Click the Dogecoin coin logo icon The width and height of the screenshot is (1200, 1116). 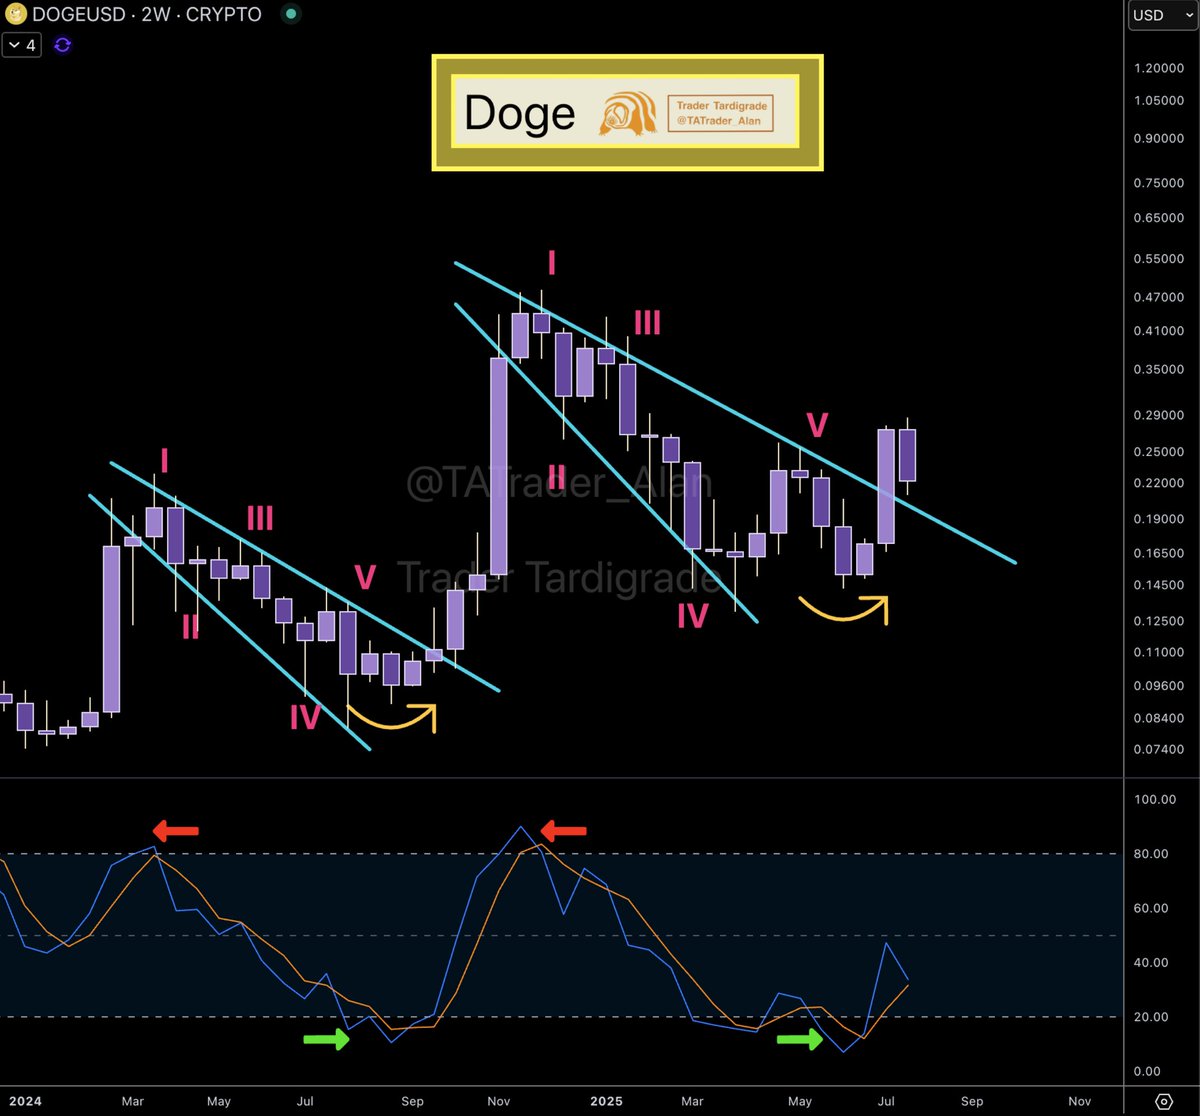pyautogui.click(x=14, y=14)
